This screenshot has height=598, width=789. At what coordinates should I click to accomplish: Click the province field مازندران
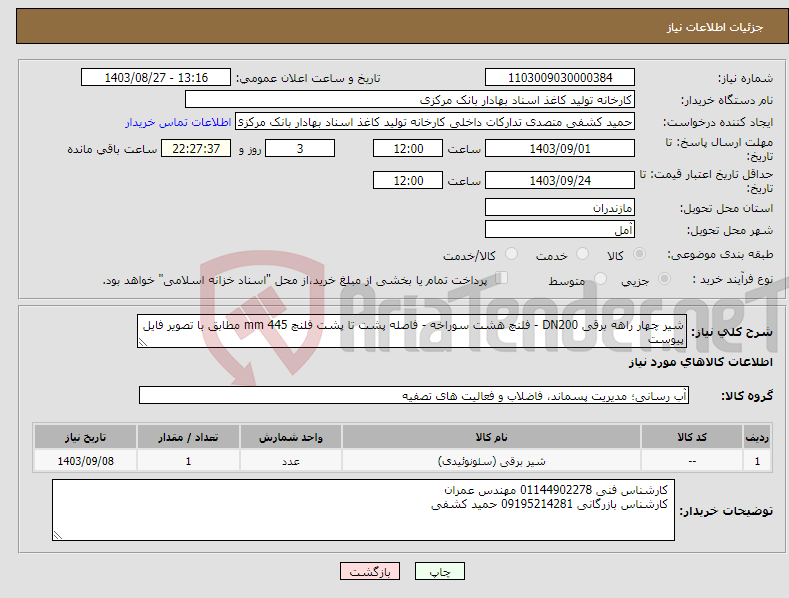pos(560,207)
